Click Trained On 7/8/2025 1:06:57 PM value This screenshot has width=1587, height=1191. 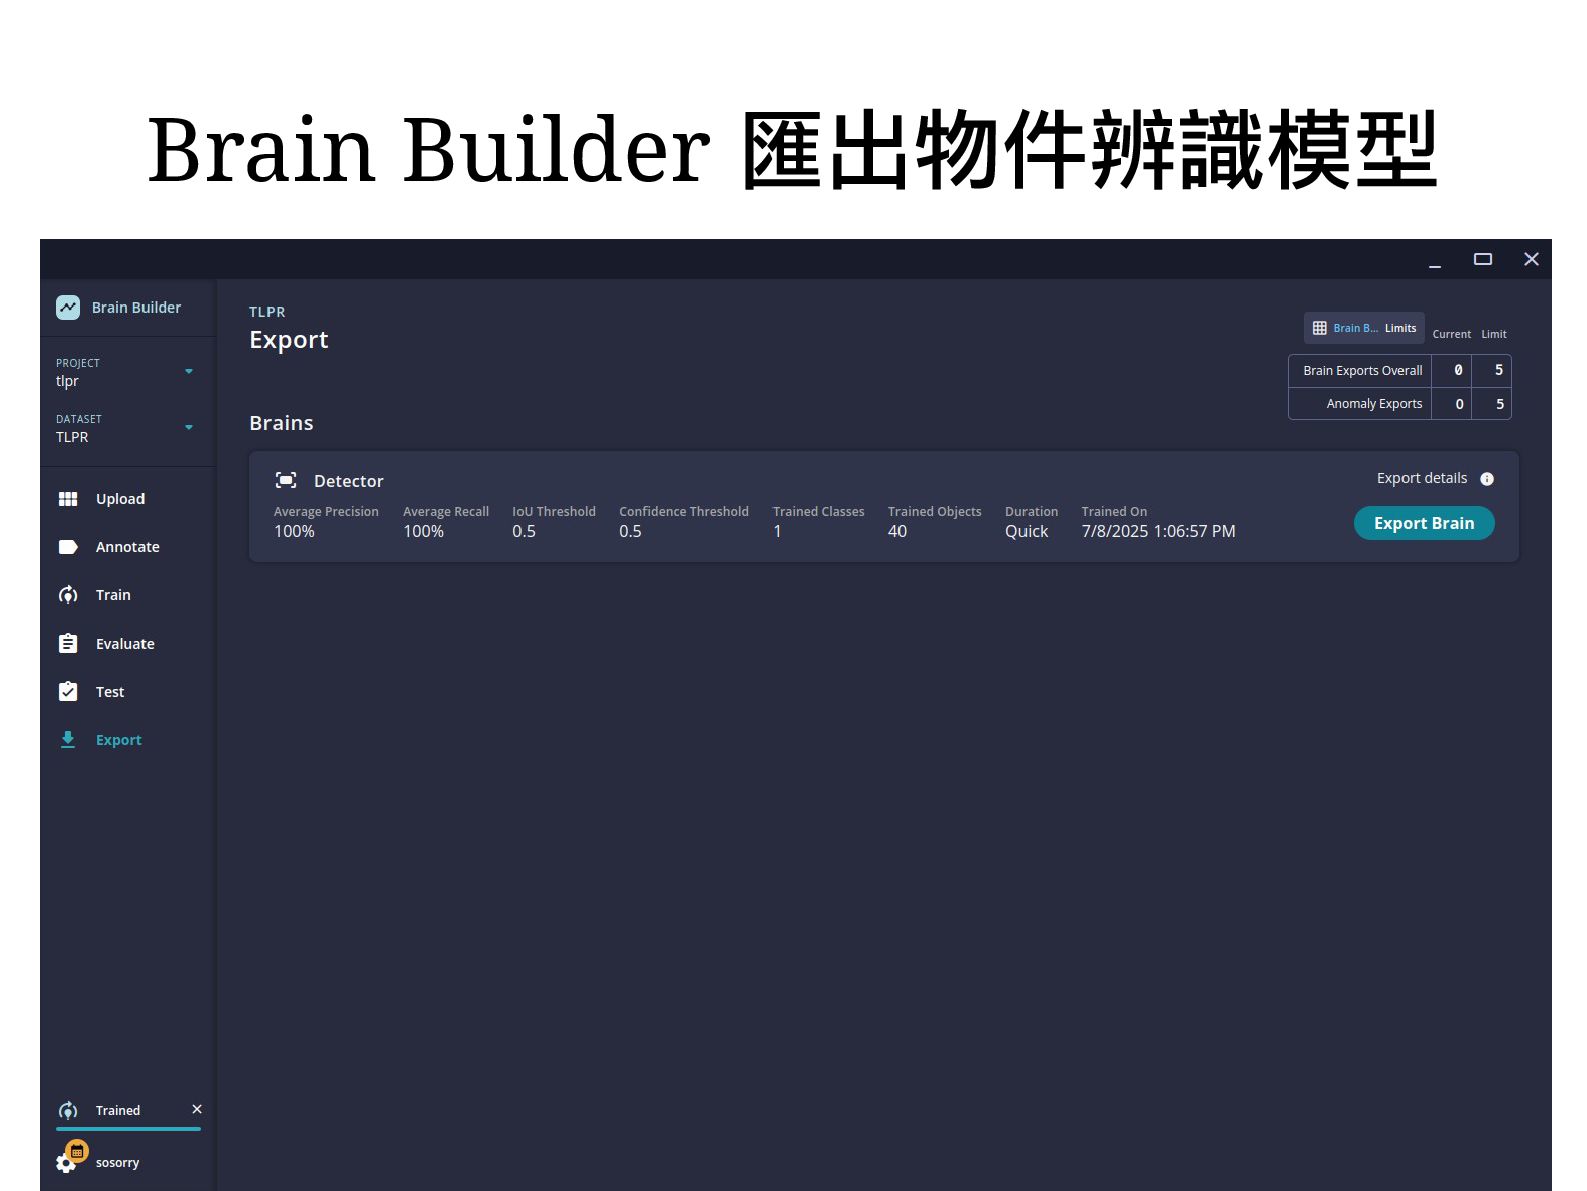pos(1158,531)
